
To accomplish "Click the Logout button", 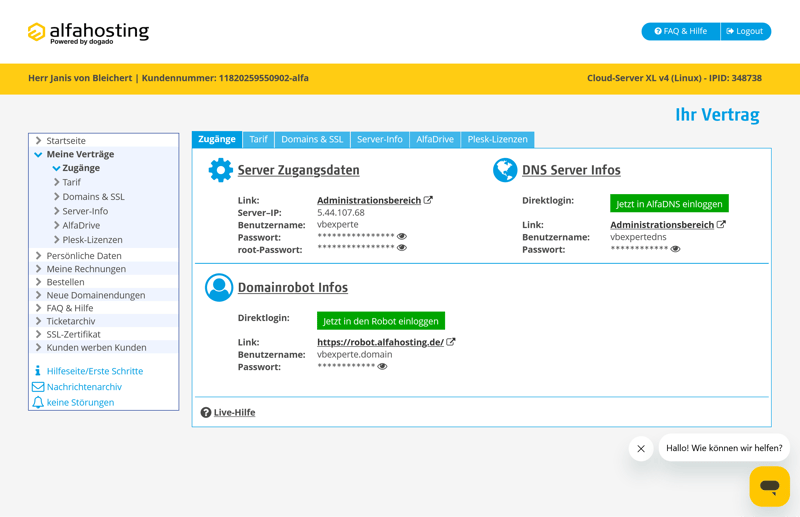I will 745,31.
